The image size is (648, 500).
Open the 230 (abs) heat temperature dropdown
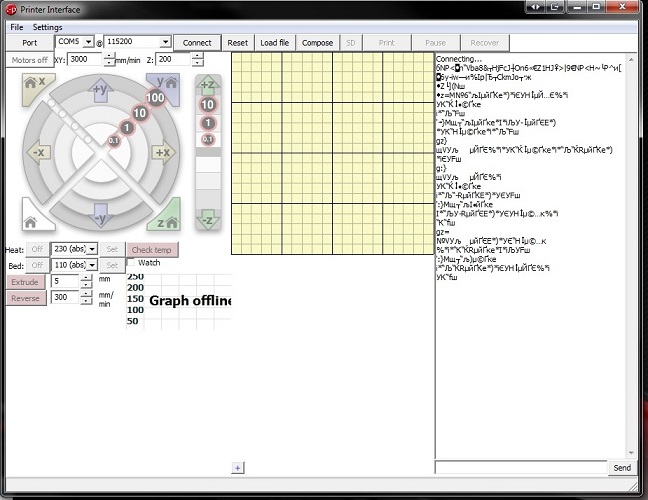(x=92, y=249)
